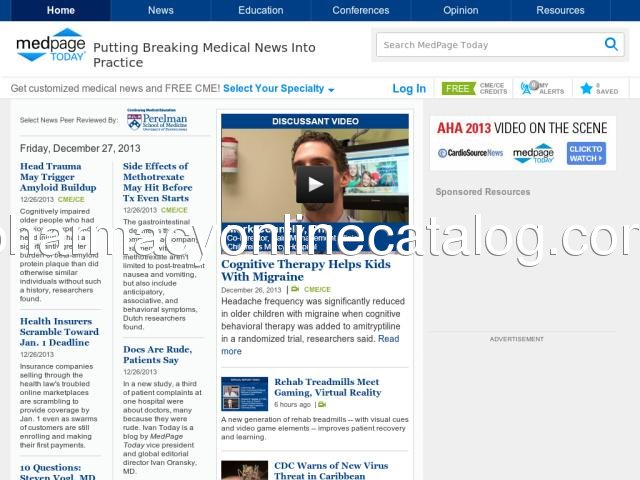Screen dimensions: 640x480
Task: Click the Perelman School of Medicine logo
Action: 157,120
